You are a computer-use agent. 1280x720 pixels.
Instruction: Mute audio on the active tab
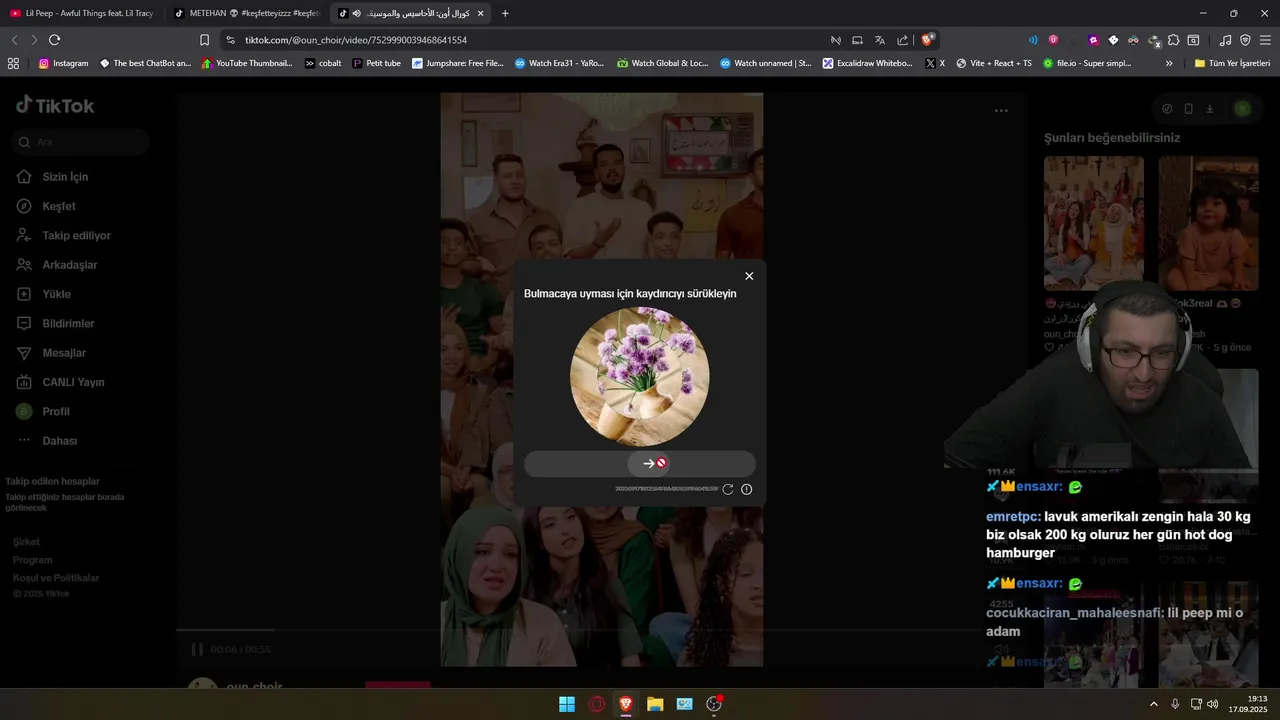(x=357, y=13)
